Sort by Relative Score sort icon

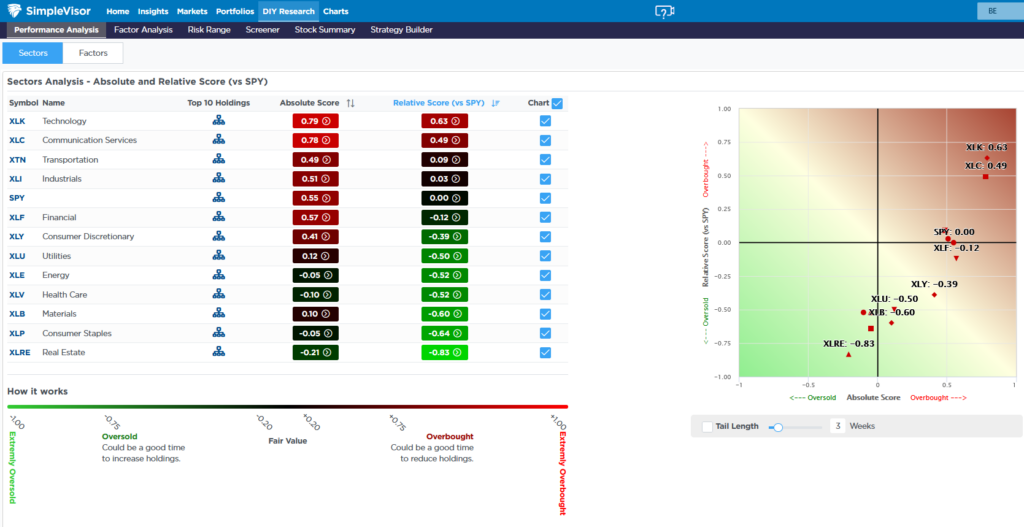tap(495, 103)
